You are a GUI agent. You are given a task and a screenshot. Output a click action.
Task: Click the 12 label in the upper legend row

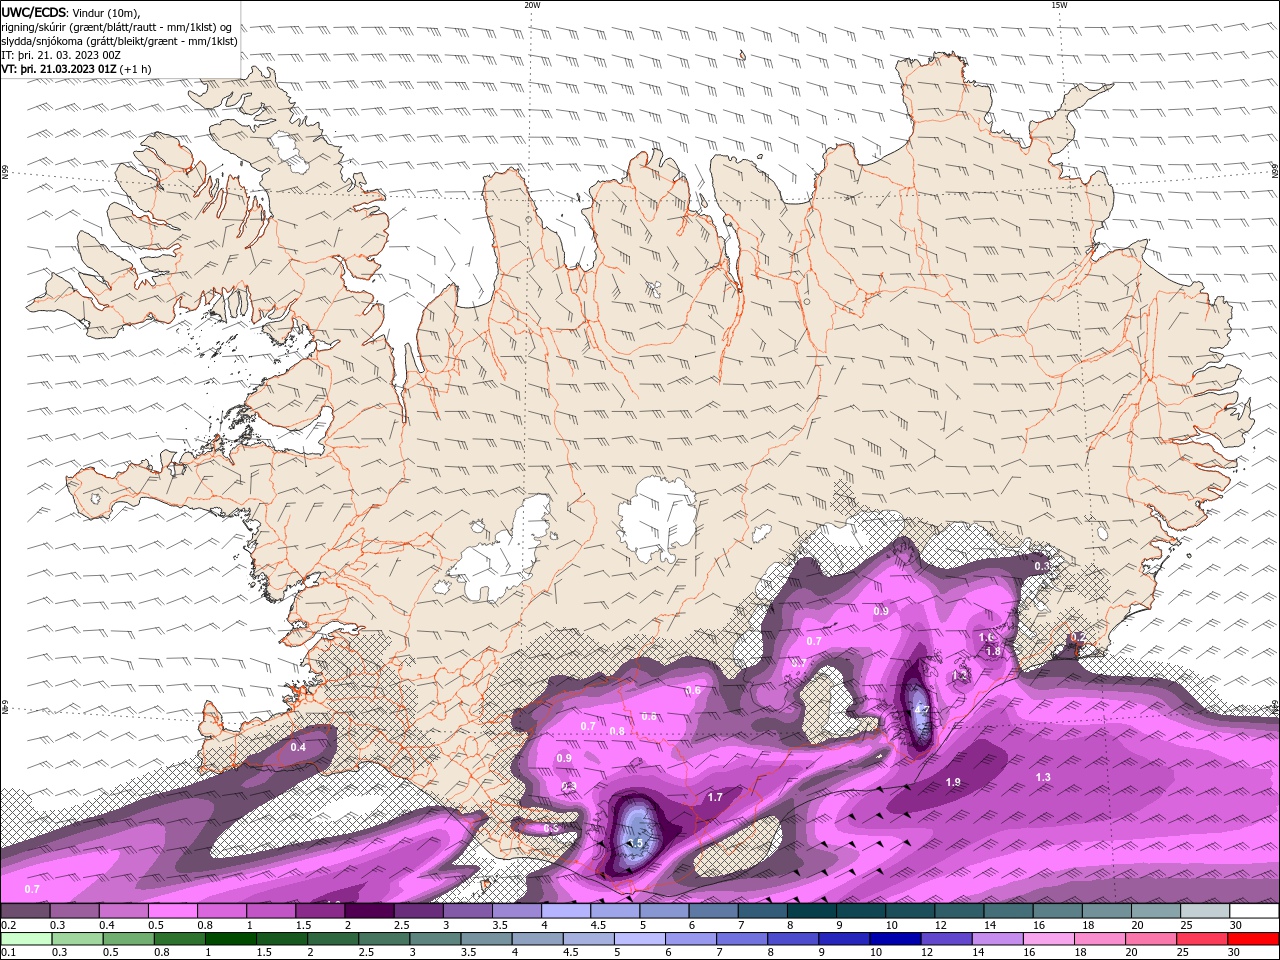[x=942, y=925]
